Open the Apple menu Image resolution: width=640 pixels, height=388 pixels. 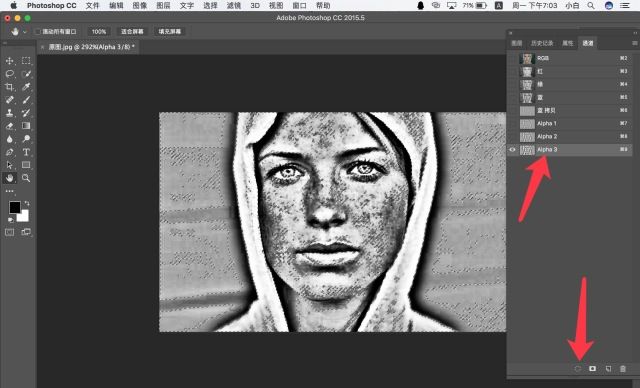pyautogui.click(x=13, y=6)
